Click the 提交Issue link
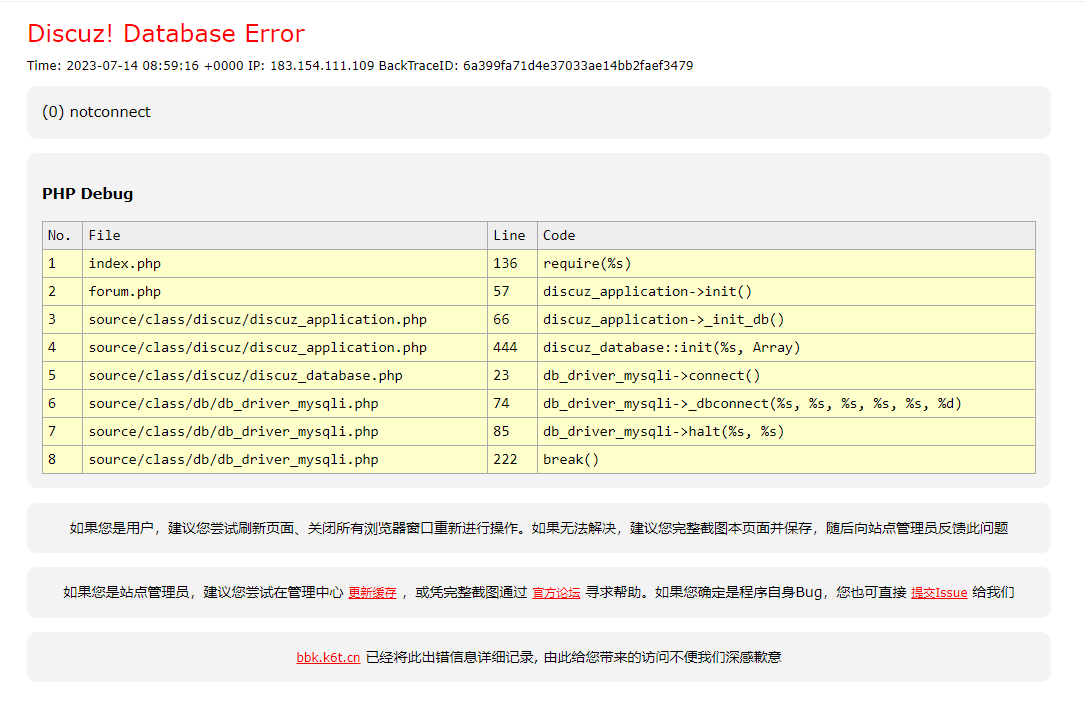 939,592
